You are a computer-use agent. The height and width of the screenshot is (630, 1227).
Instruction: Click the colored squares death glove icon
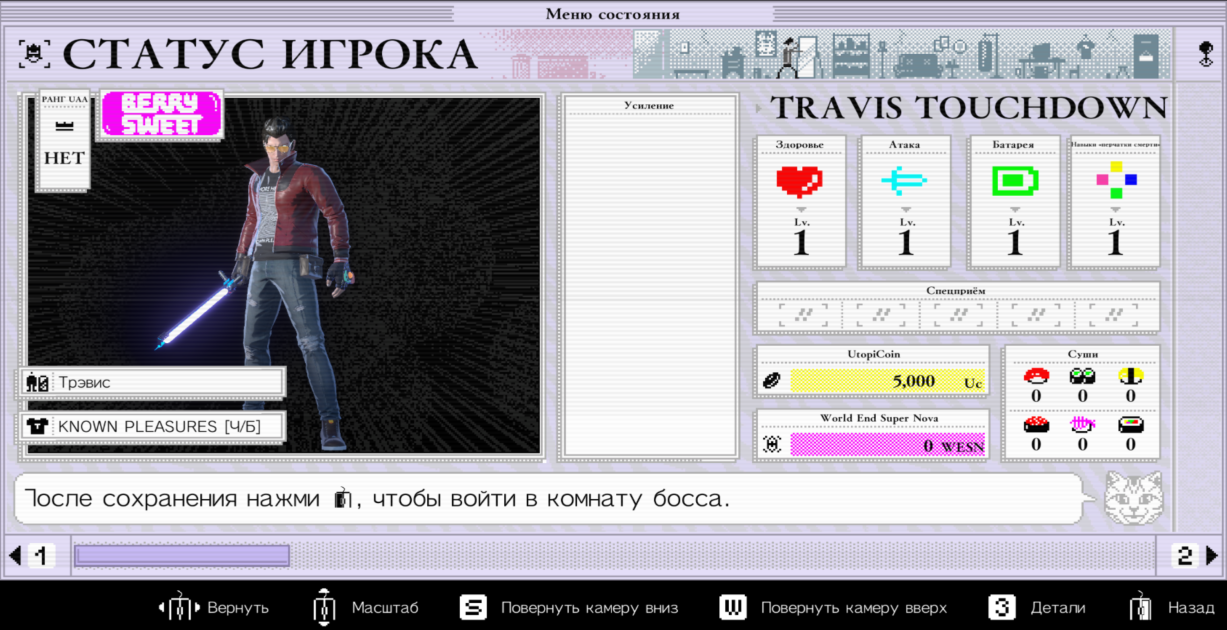click(x=1116, y=180)
